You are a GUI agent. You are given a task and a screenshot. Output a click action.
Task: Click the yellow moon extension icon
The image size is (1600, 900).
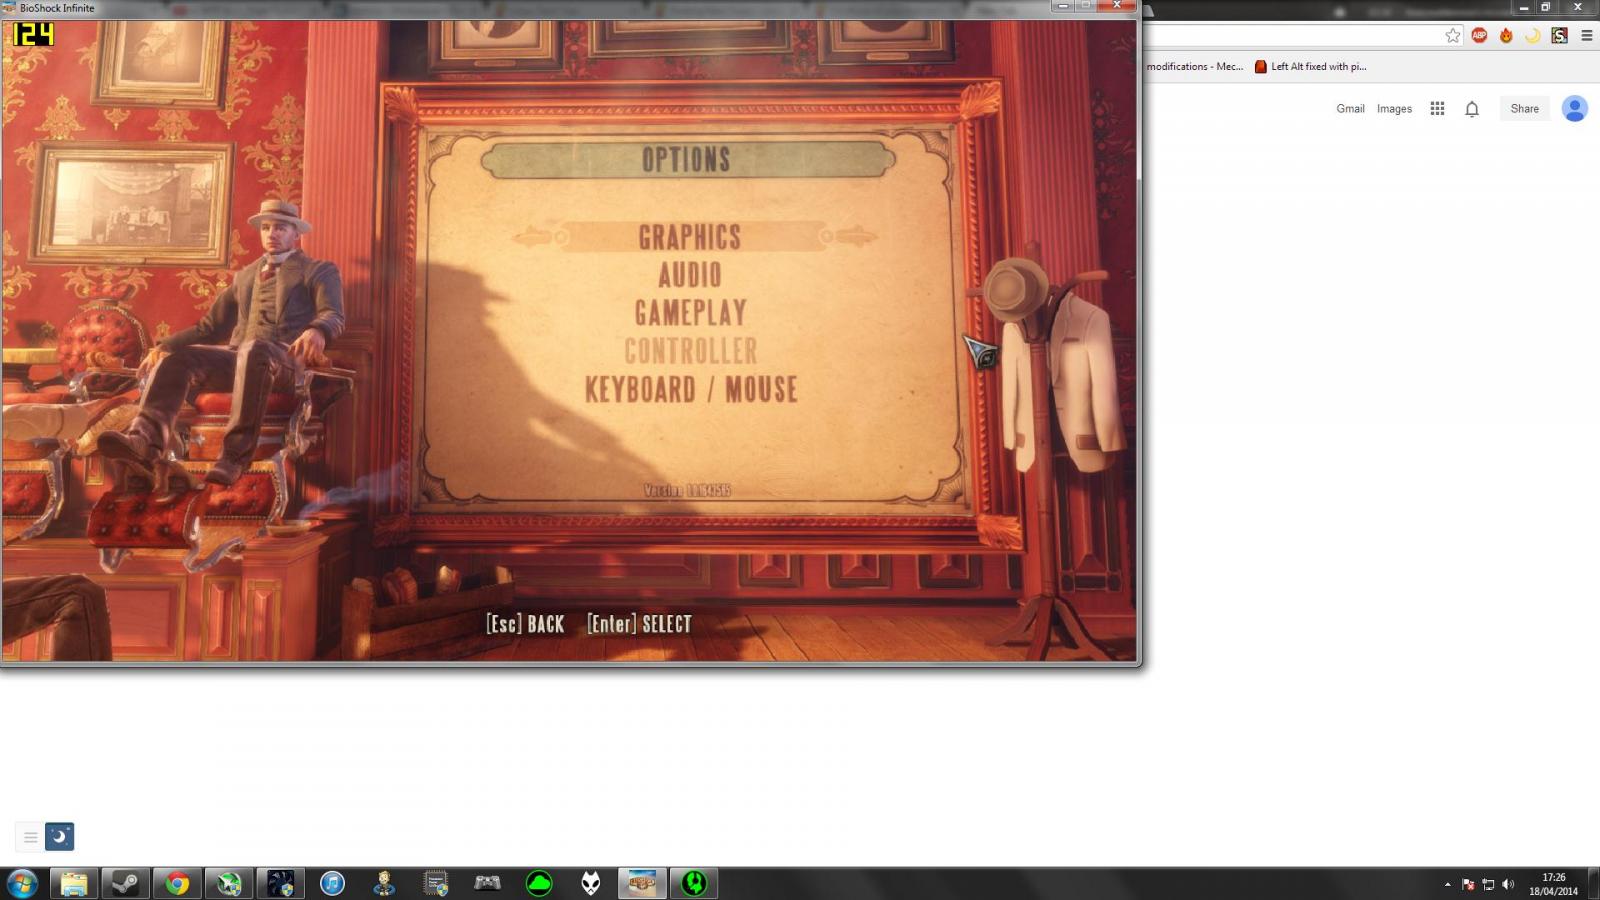1532,35
